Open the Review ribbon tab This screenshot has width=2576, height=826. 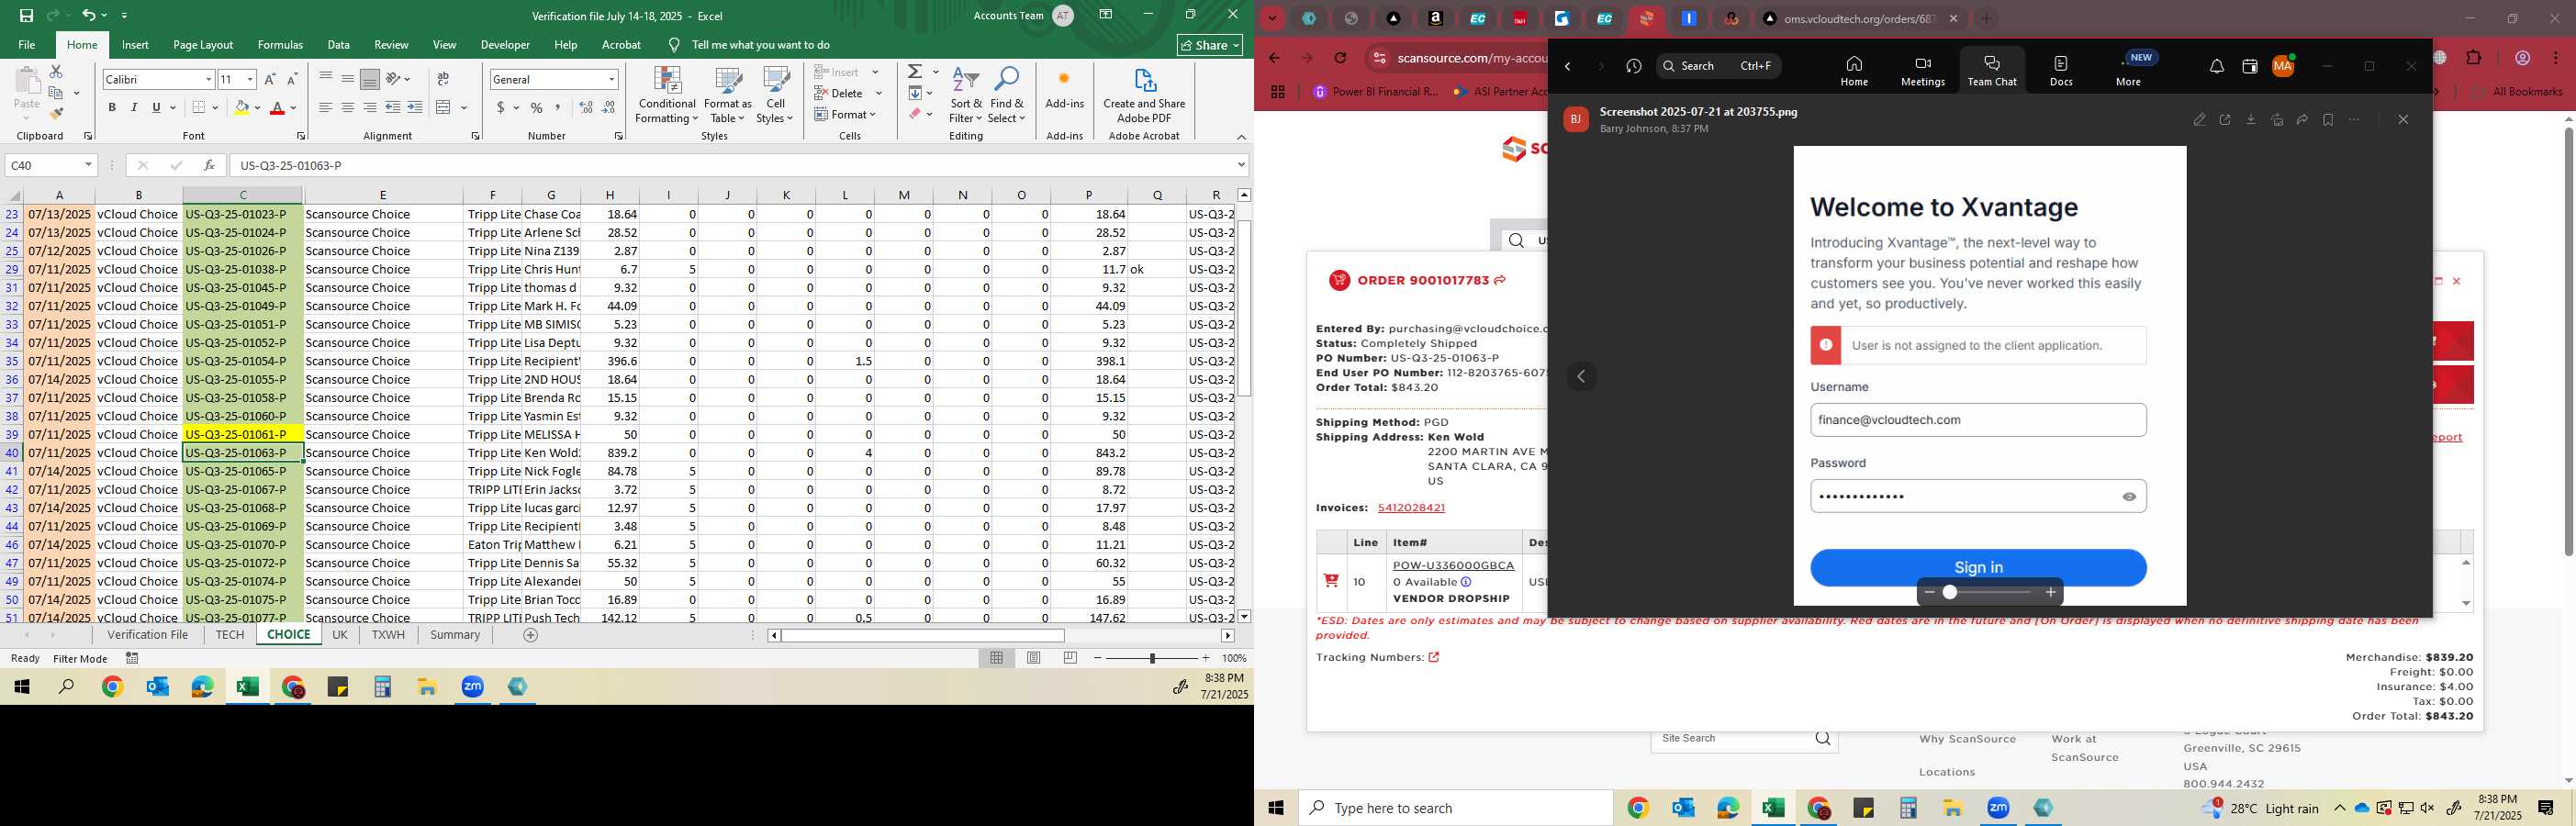tap(391, 45)
